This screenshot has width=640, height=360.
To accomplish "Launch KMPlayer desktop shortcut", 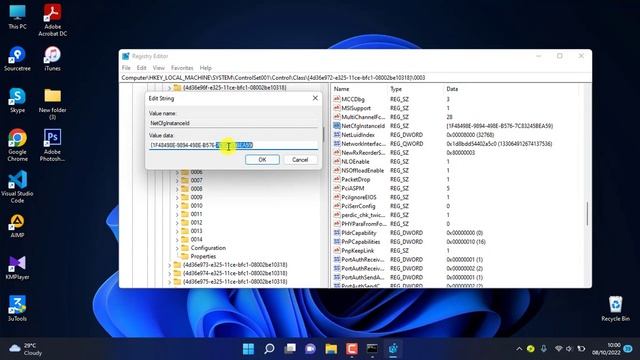I will click(x=17, y=267).
